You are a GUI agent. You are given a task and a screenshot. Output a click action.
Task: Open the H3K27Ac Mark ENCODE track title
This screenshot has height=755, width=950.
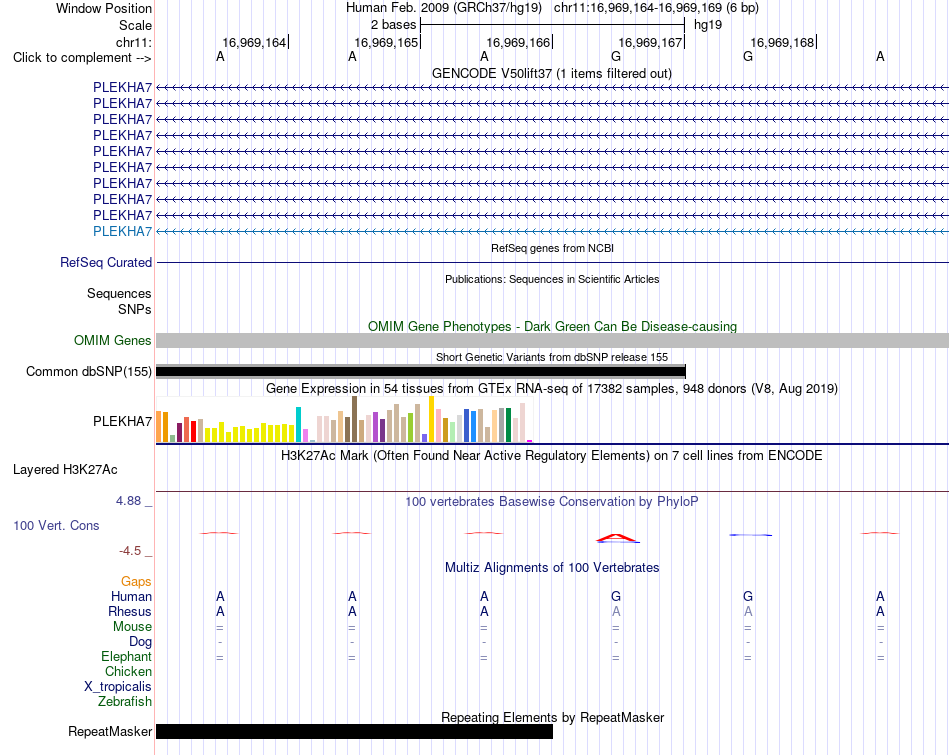551,456
